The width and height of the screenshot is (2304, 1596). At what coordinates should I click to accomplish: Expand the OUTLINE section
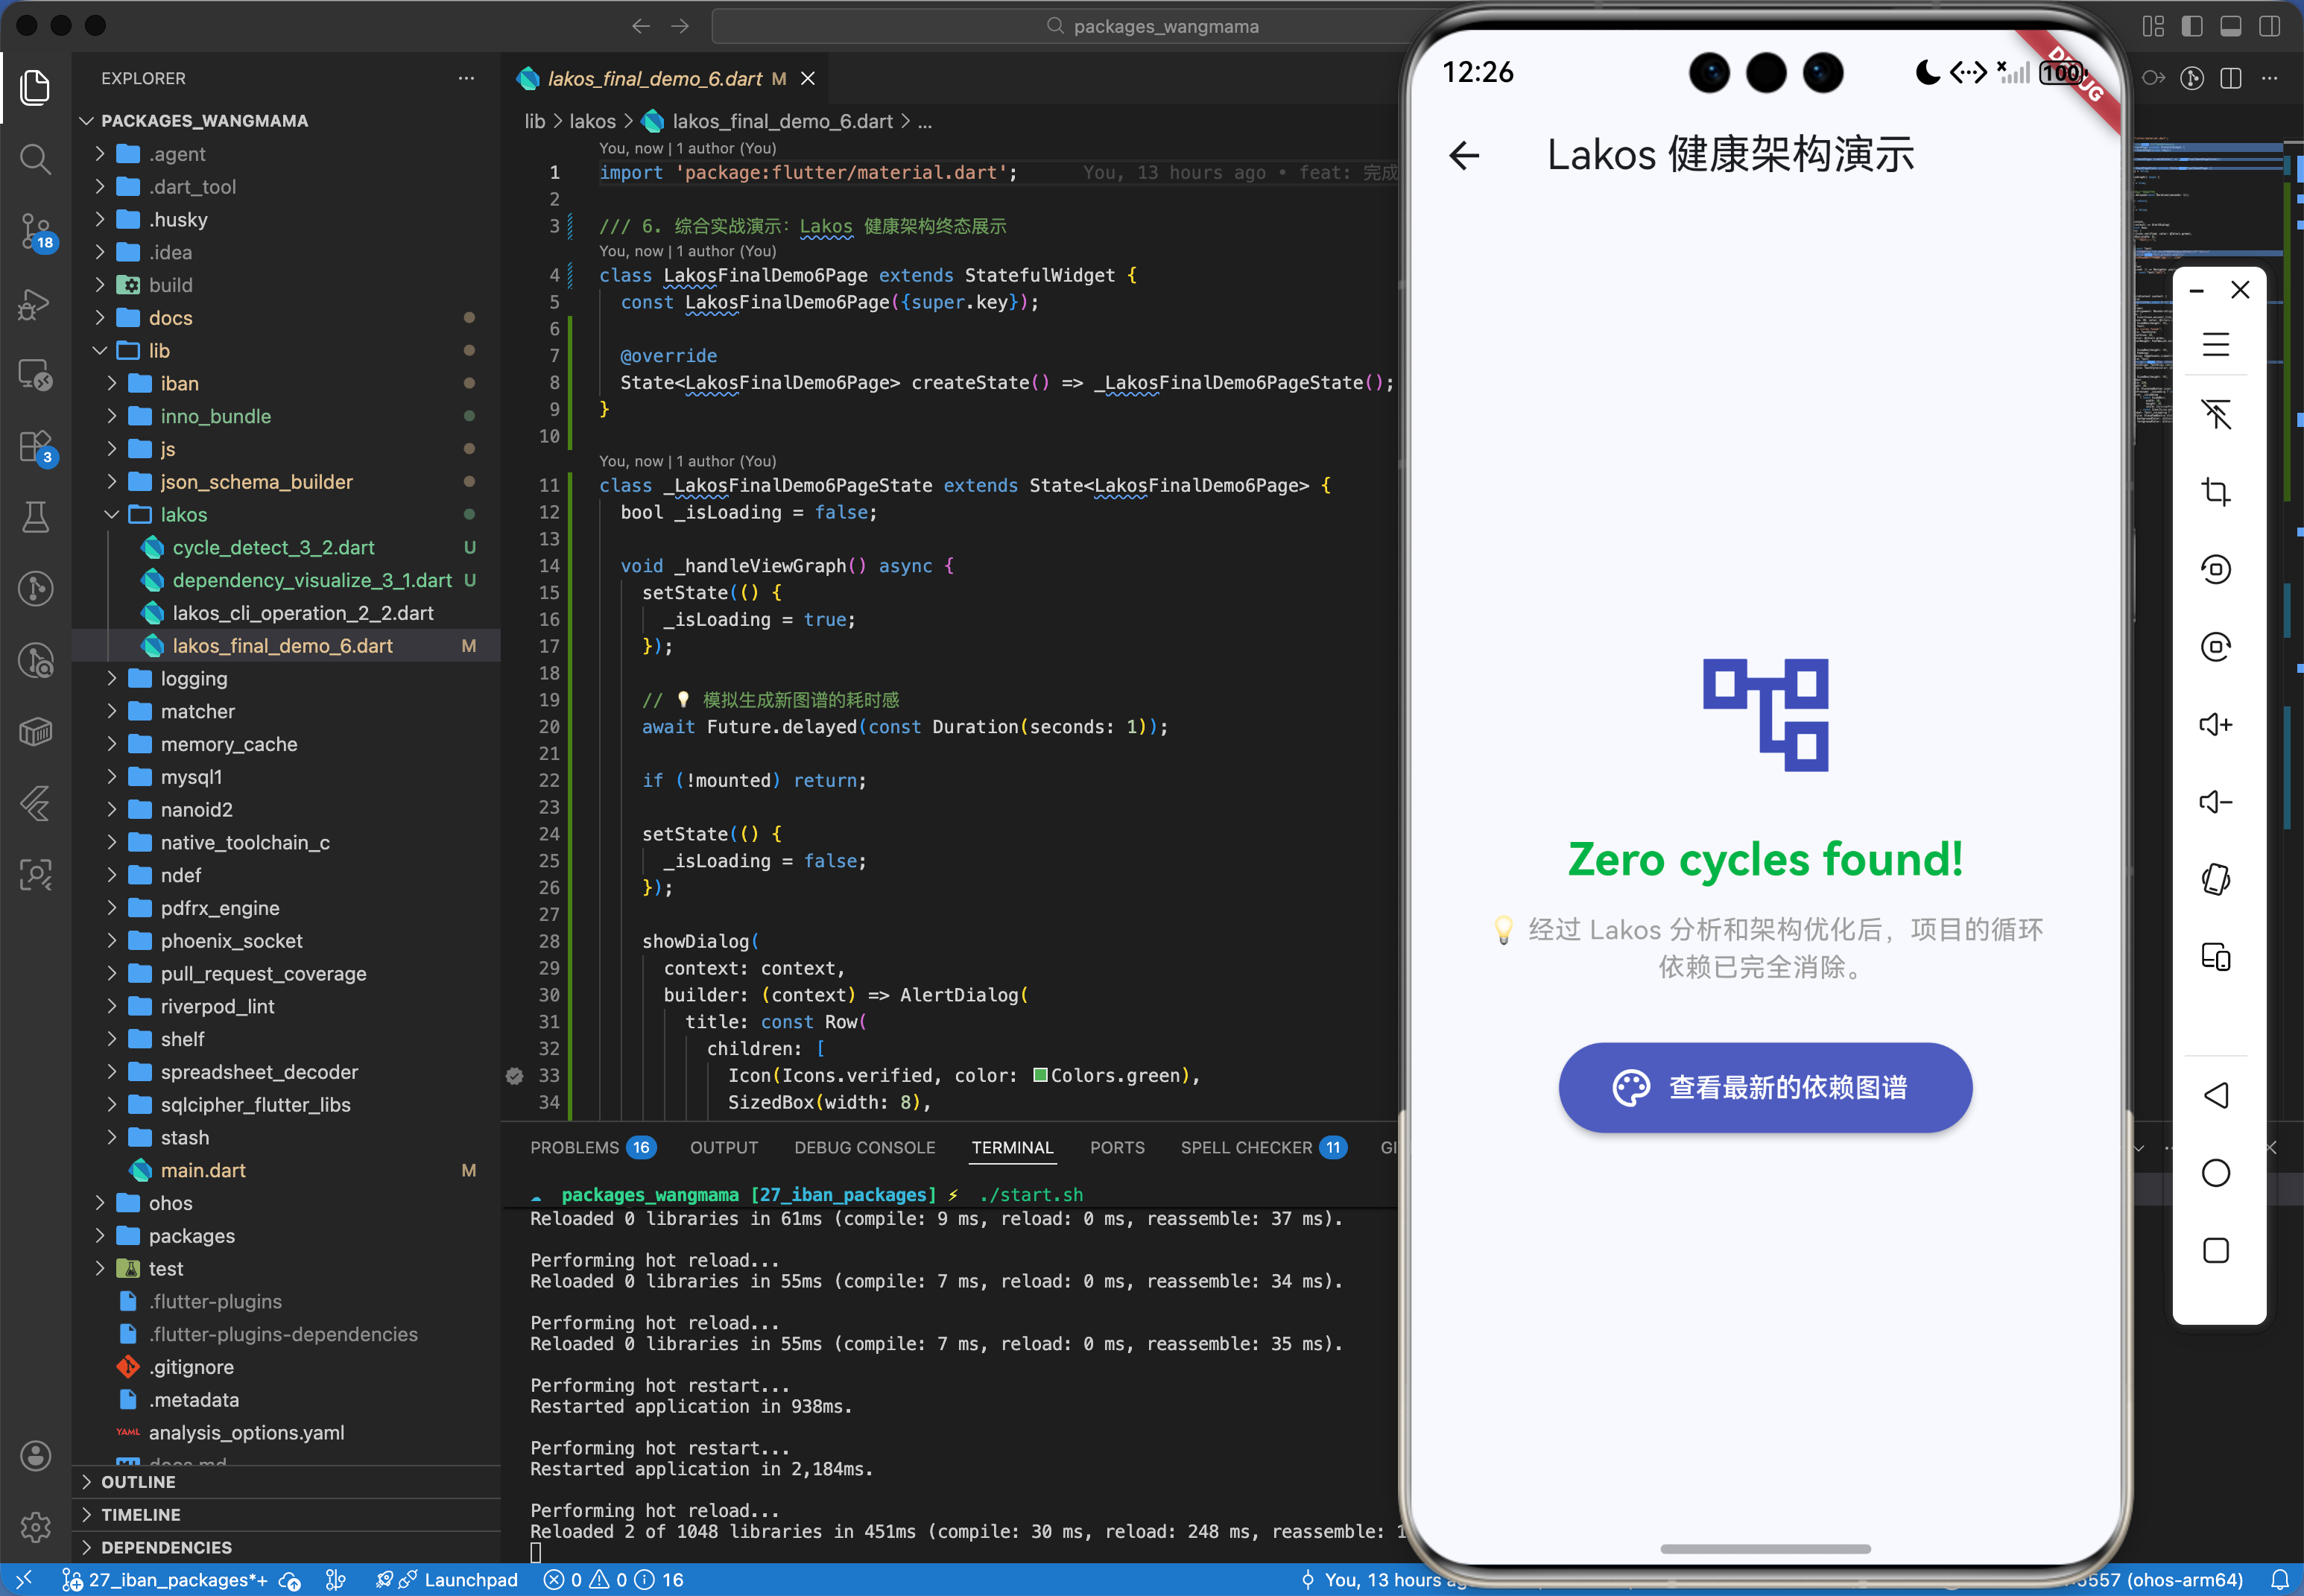click(138, 1481)
